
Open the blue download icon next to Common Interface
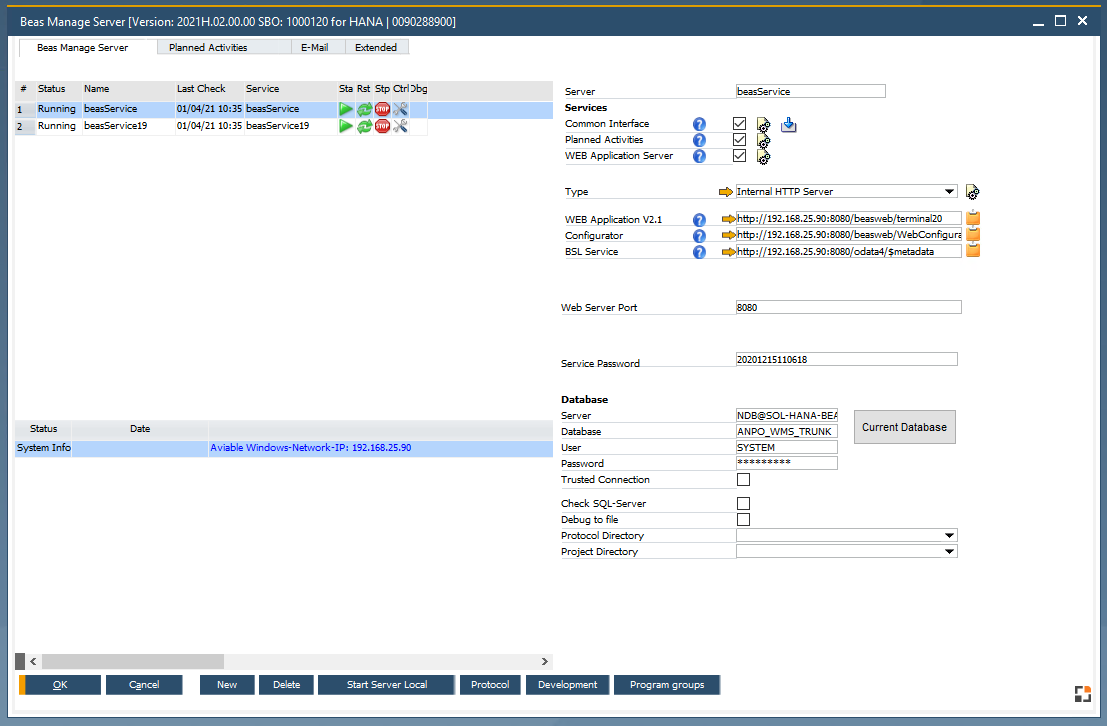[789, 124]
